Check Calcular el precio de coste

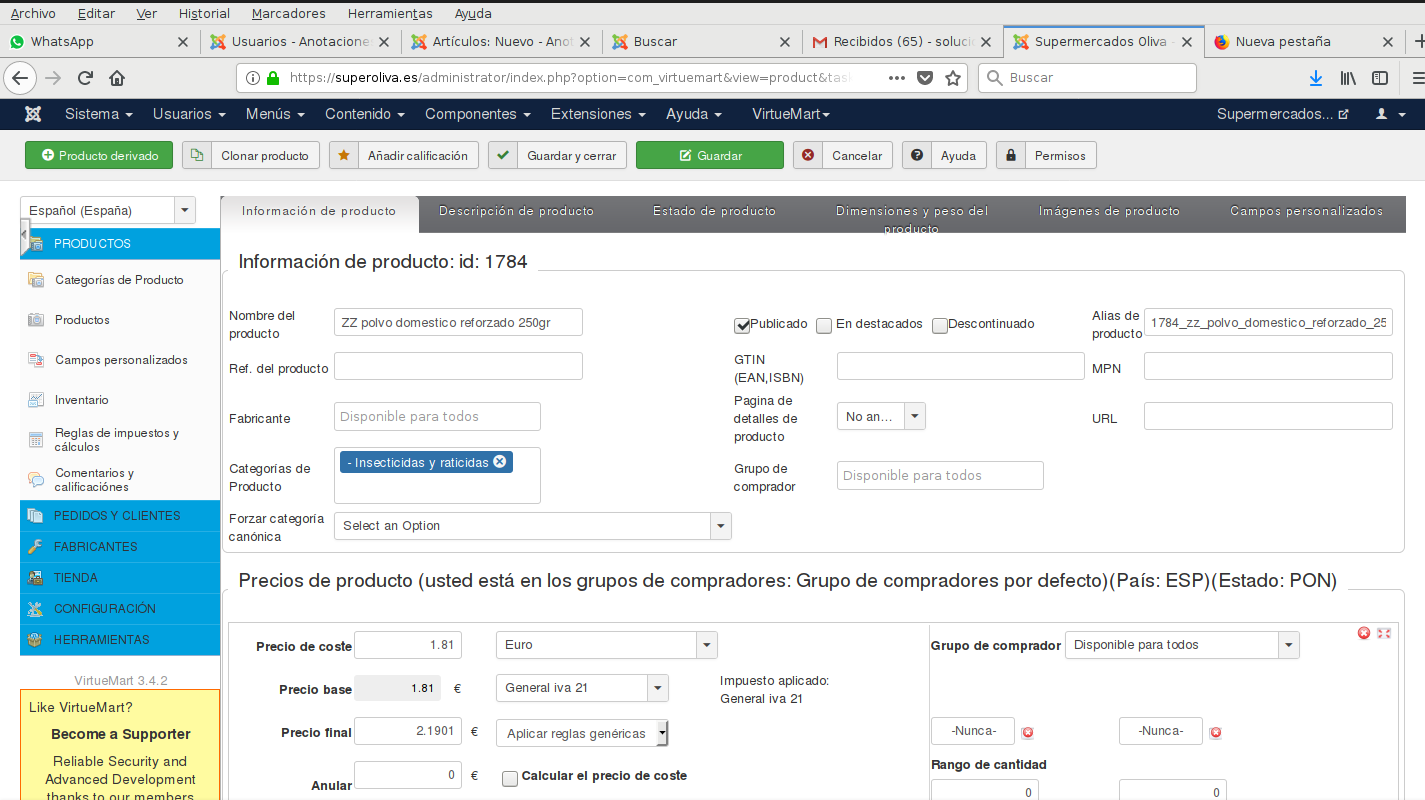click(x=510, y=778)
